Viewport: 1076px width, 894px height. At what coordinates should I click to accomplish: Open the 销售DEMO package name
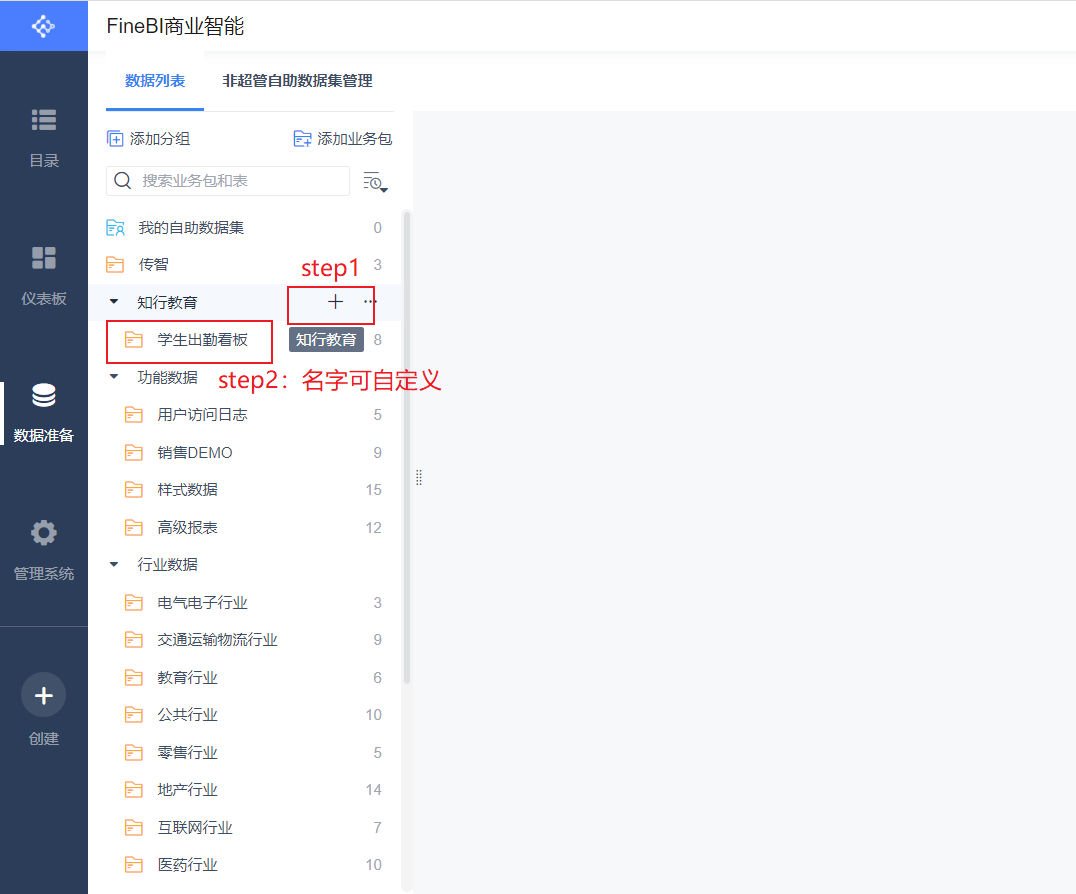pyautogui.click(x=195, y=453)
